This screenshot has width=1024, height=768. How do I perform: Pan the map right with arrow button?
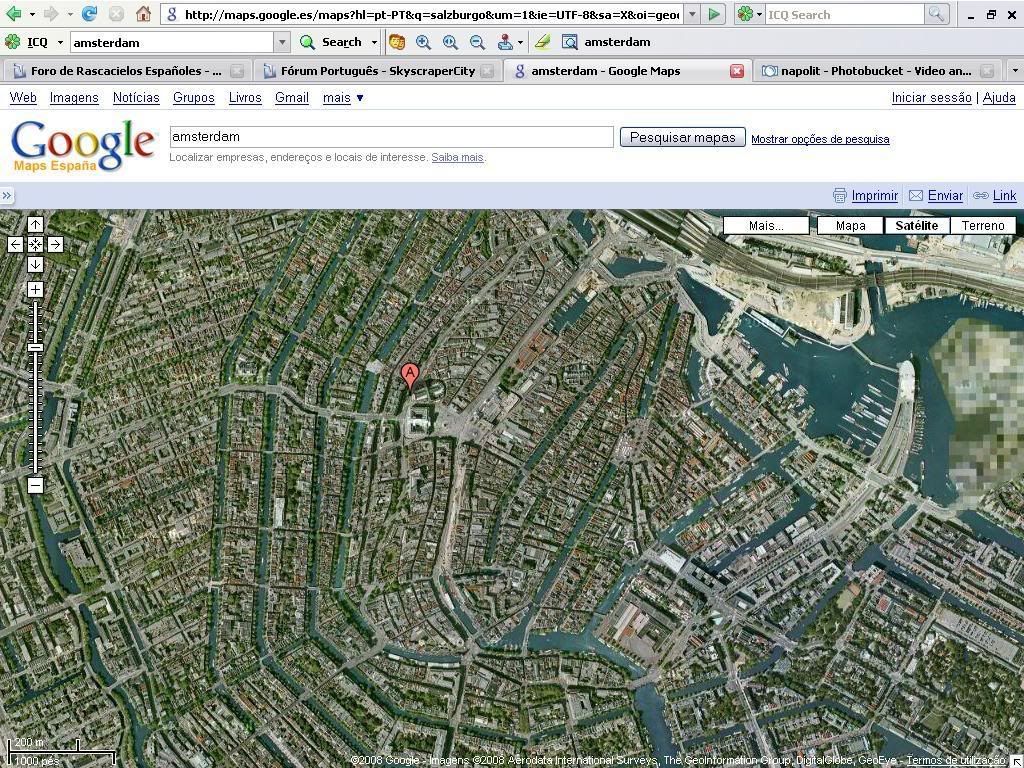(x=55, y=244)
